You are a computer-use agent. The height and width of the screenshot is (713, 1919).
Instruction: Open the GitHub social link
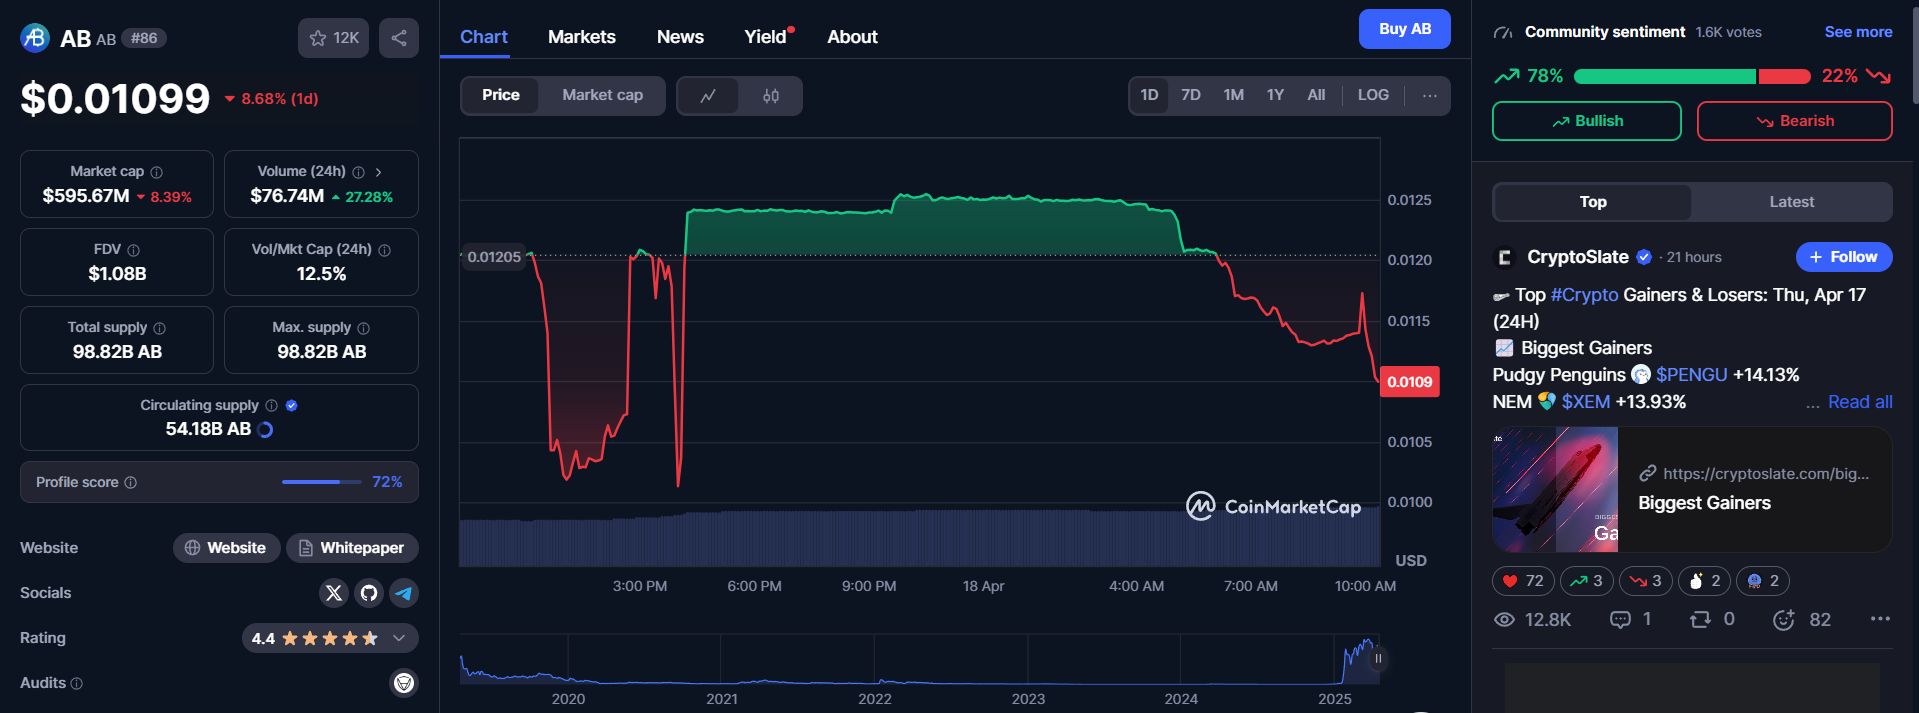[369, 593]
